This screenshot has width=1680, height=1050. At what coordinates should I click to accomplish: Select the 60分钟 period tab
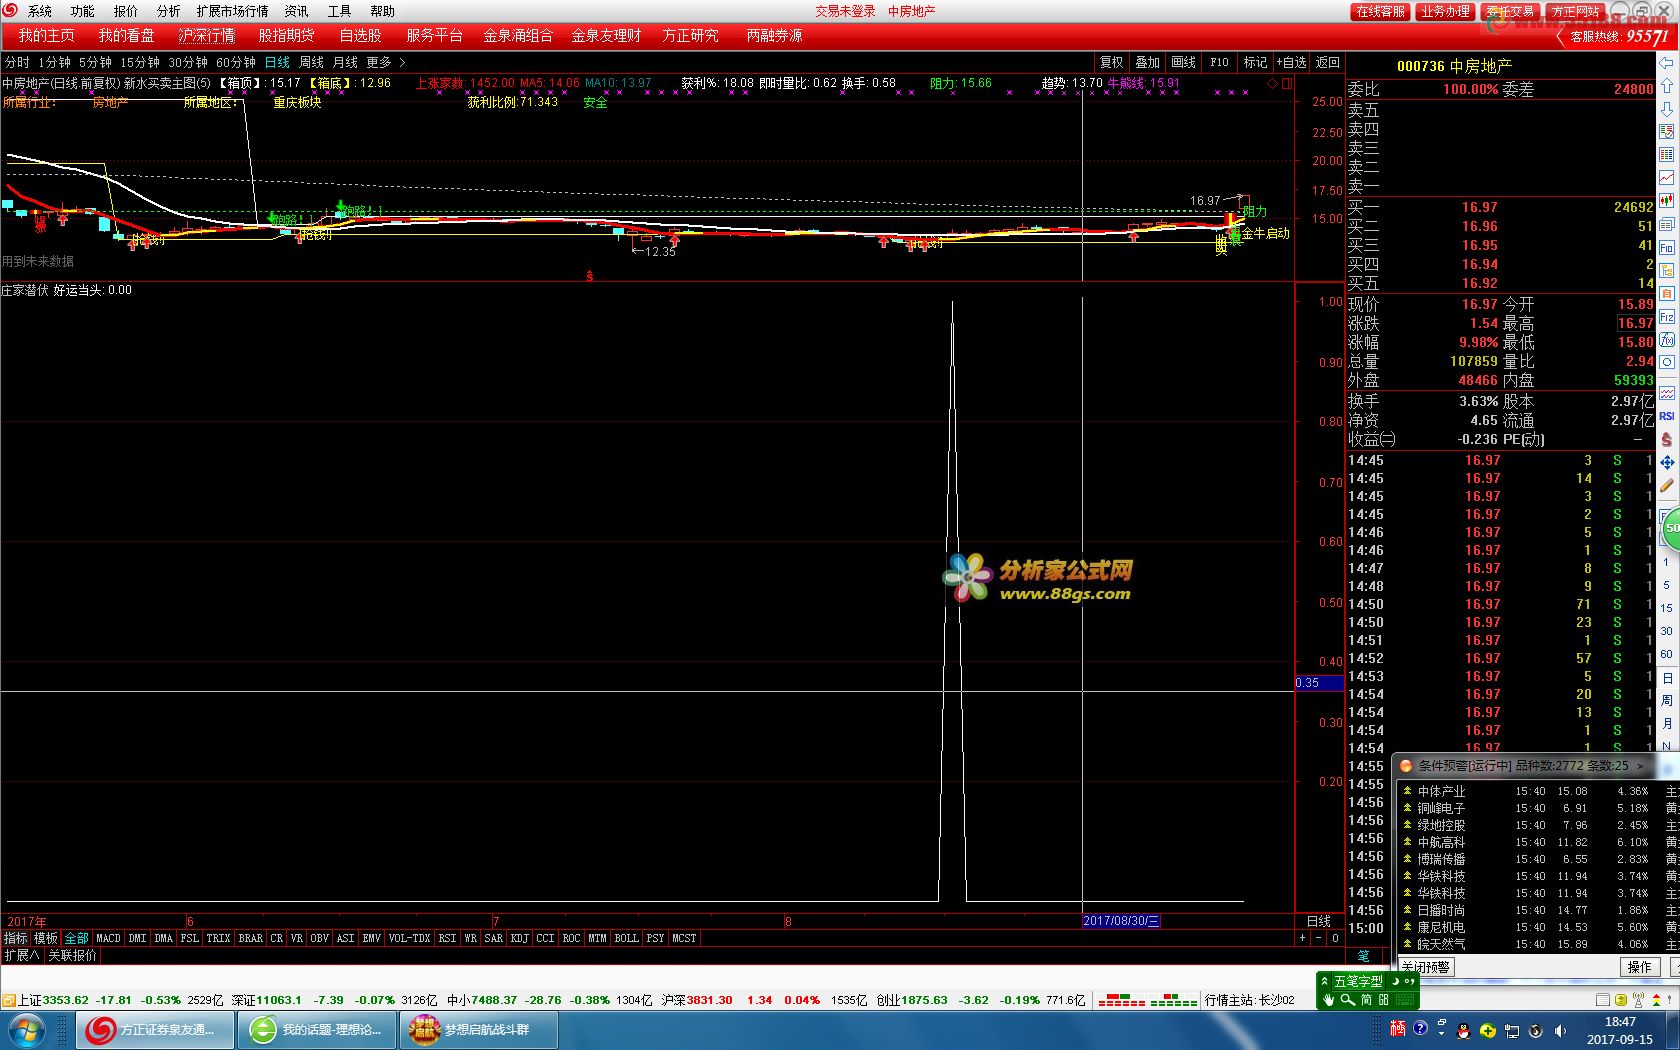point(236,62)
